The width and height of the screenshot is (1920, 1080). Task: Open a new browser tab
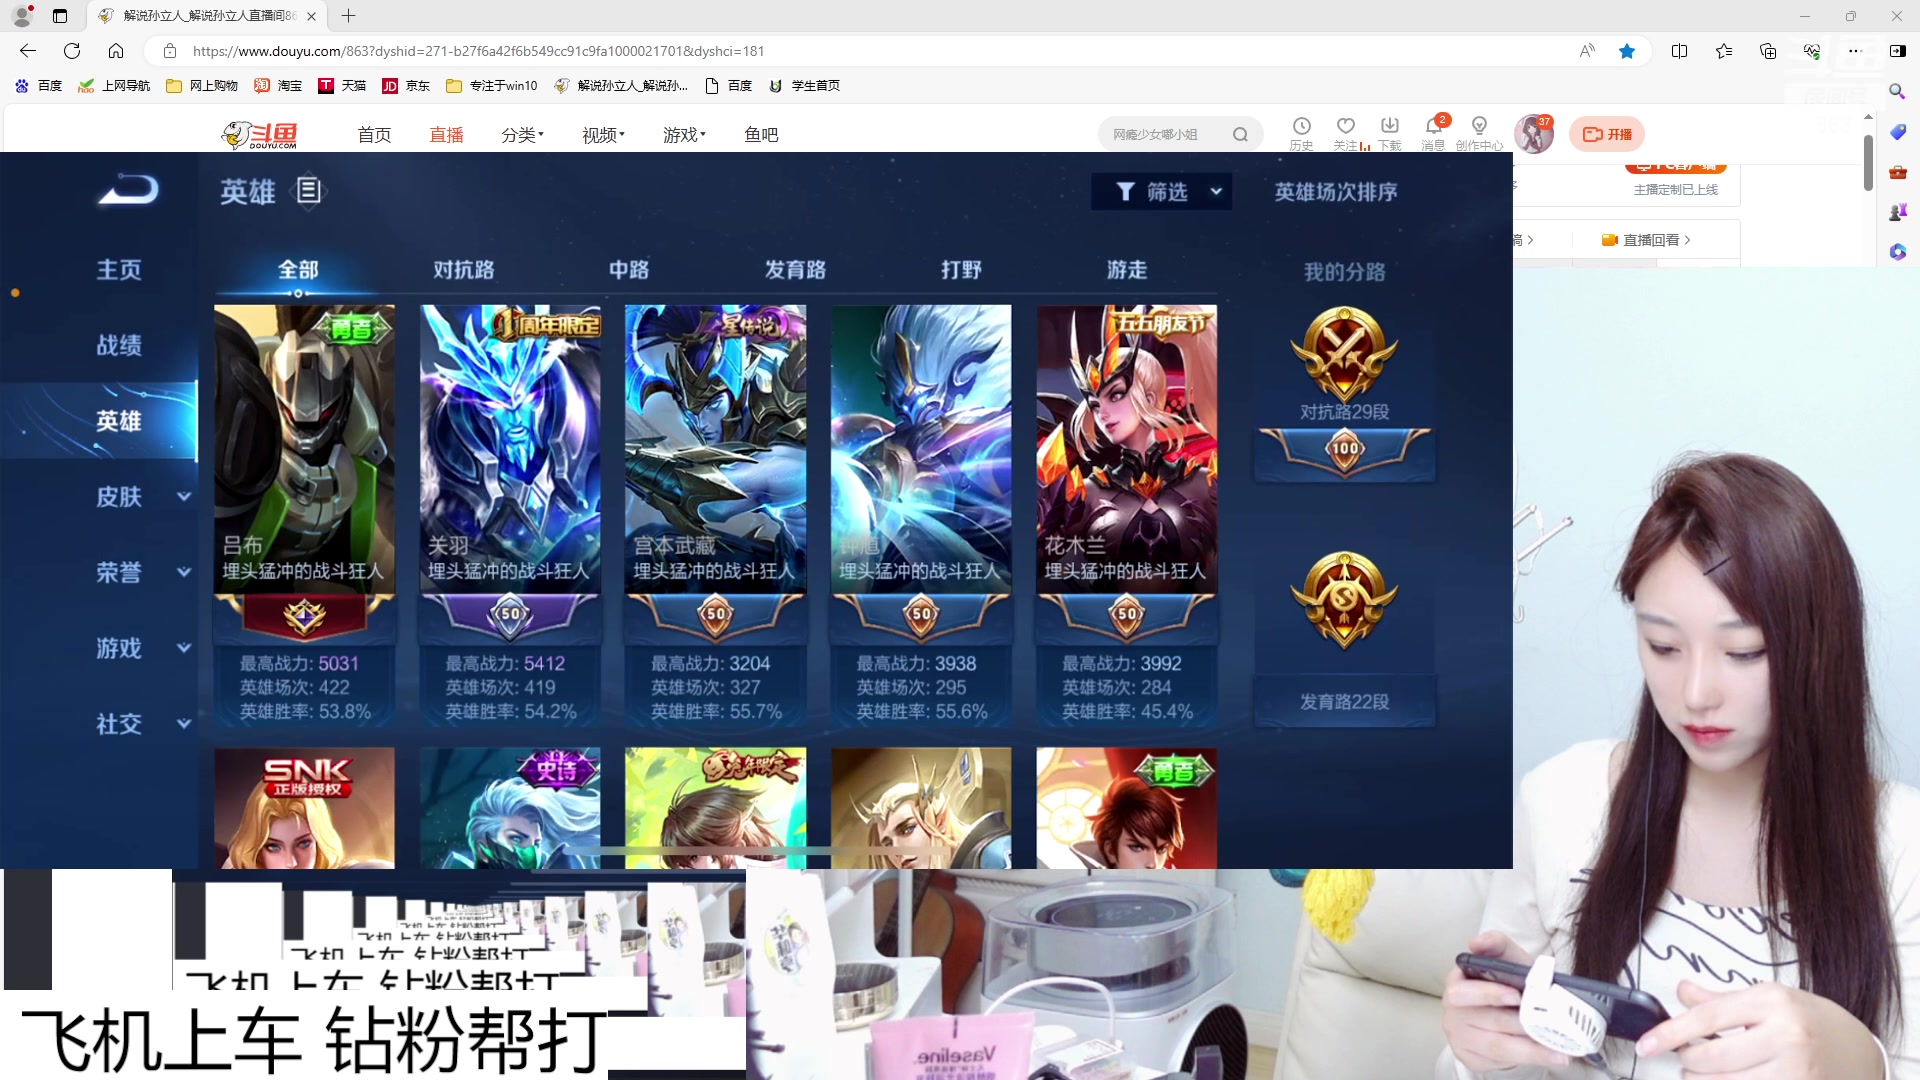[348, 16]
